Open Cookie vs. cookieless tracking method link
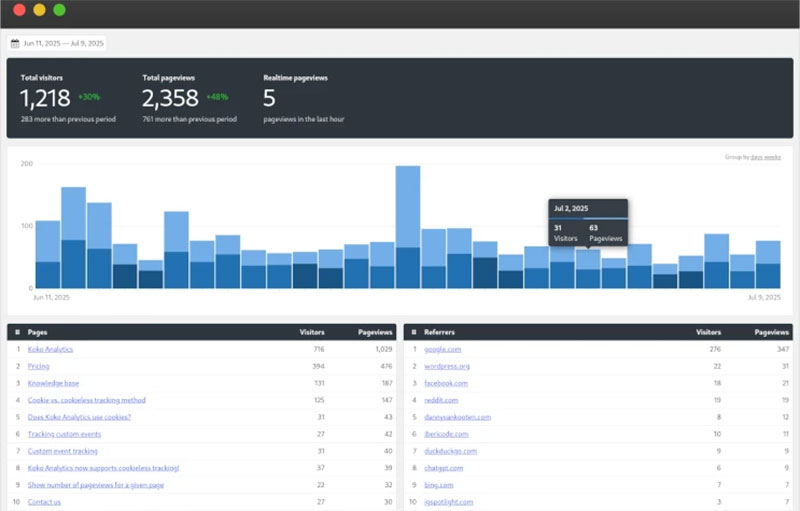Image resolution: width=800 pixels, height=511 pixels. tap(86, 400)
